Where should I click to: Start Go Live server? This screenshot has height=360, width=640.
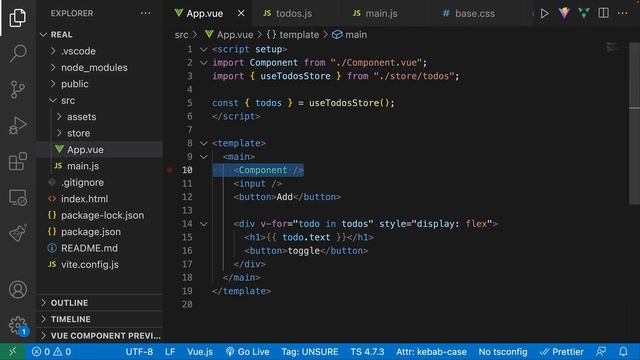247,351
